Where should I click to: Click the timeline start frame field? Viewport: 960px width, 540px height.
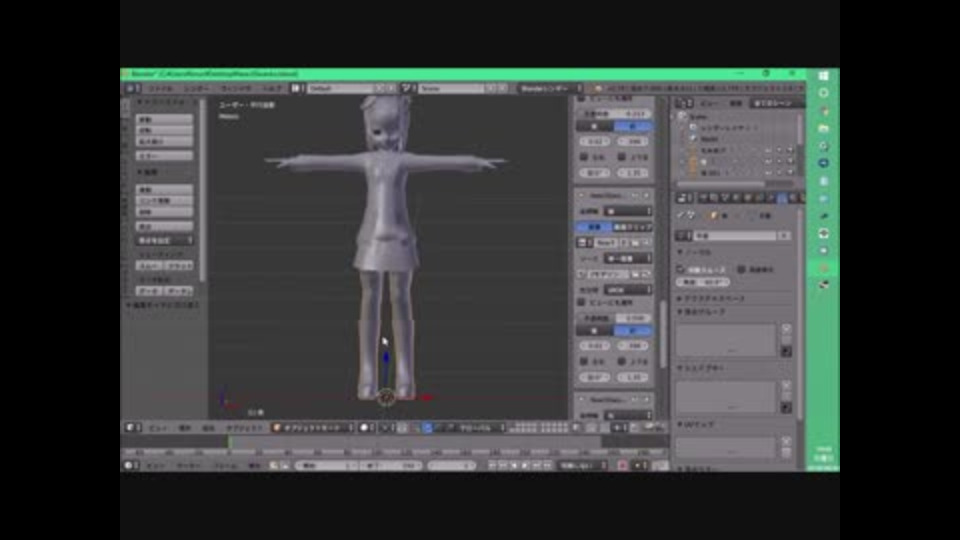pyautogui.click(x=326, y=465)
